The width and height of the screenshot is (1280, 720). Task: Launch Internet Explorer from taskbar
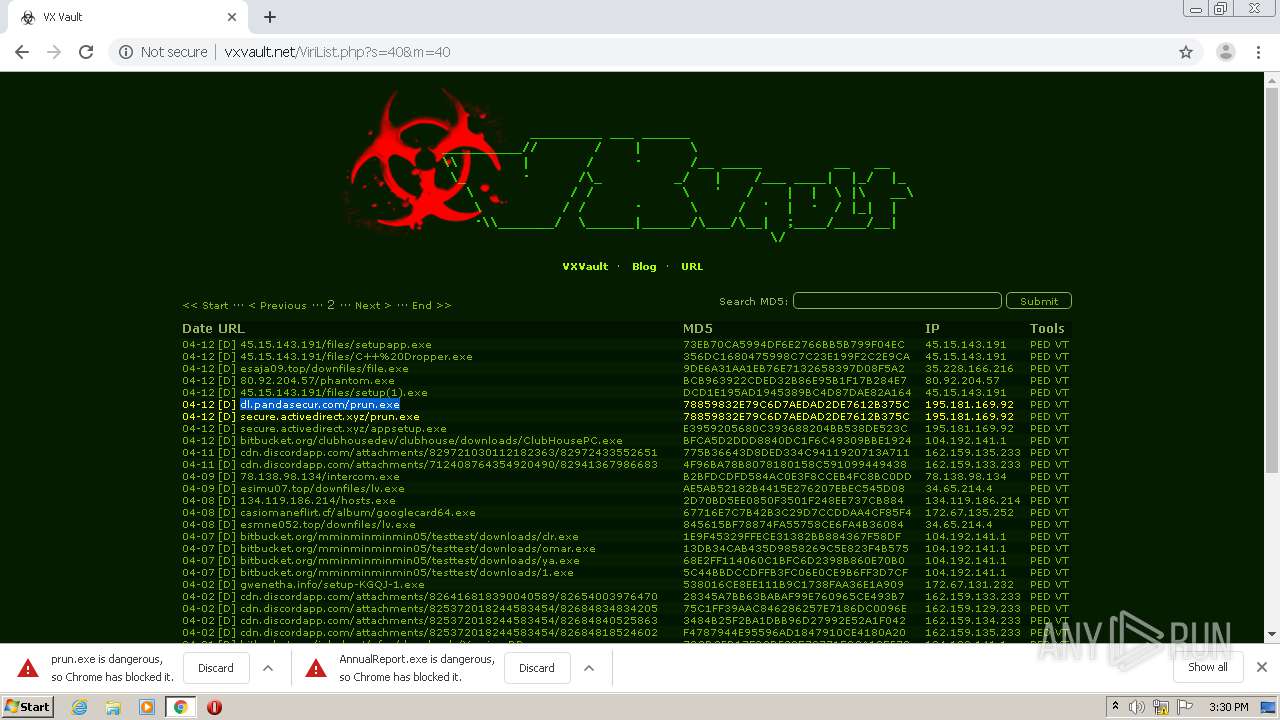(80, 707)
